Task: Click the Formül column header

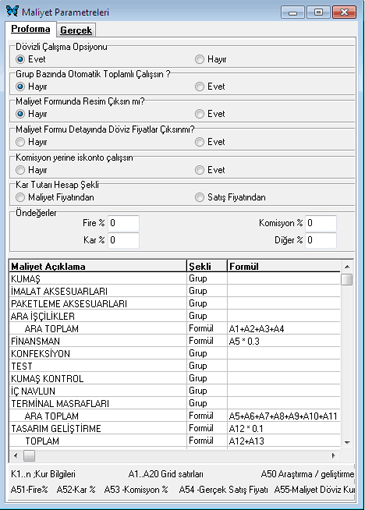Action: tap(284, 266)
